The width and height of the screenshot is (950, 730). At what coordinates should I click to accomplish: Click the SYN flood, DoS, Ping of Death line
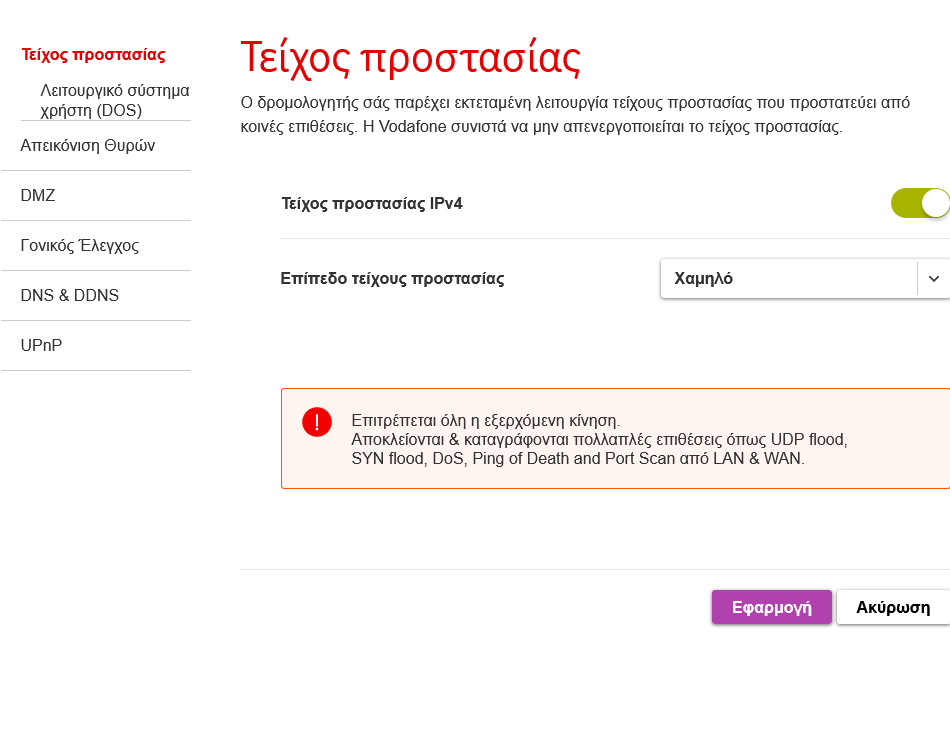577,459
